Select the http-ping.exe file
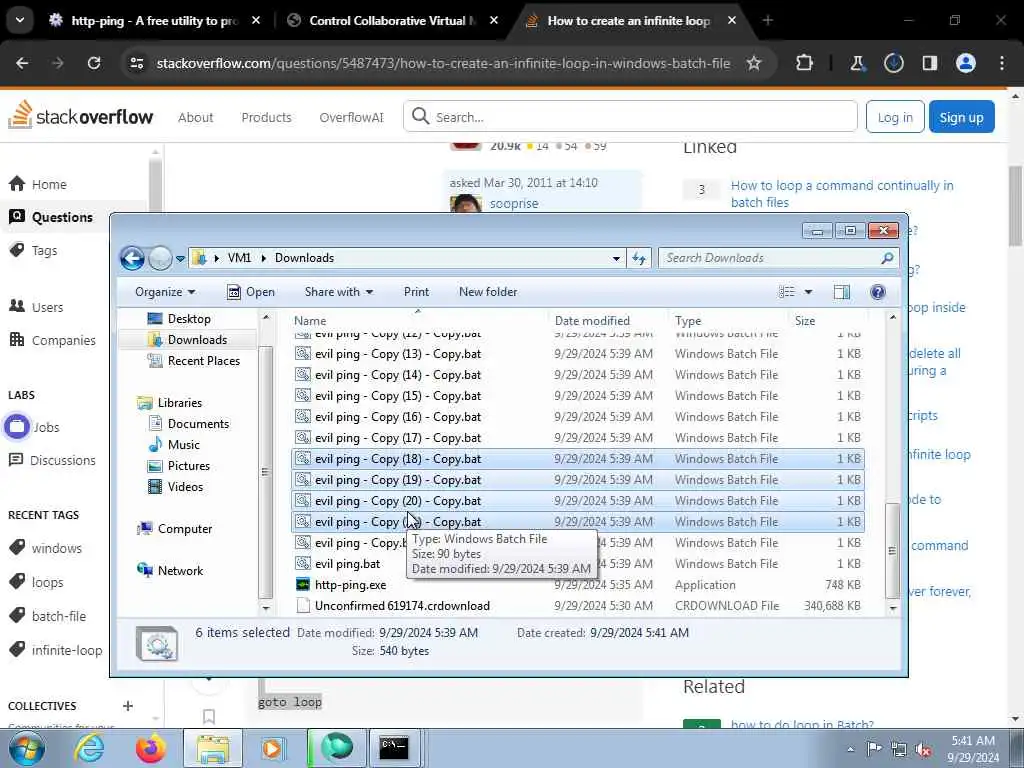1024x768 pixels. (578, 585)
